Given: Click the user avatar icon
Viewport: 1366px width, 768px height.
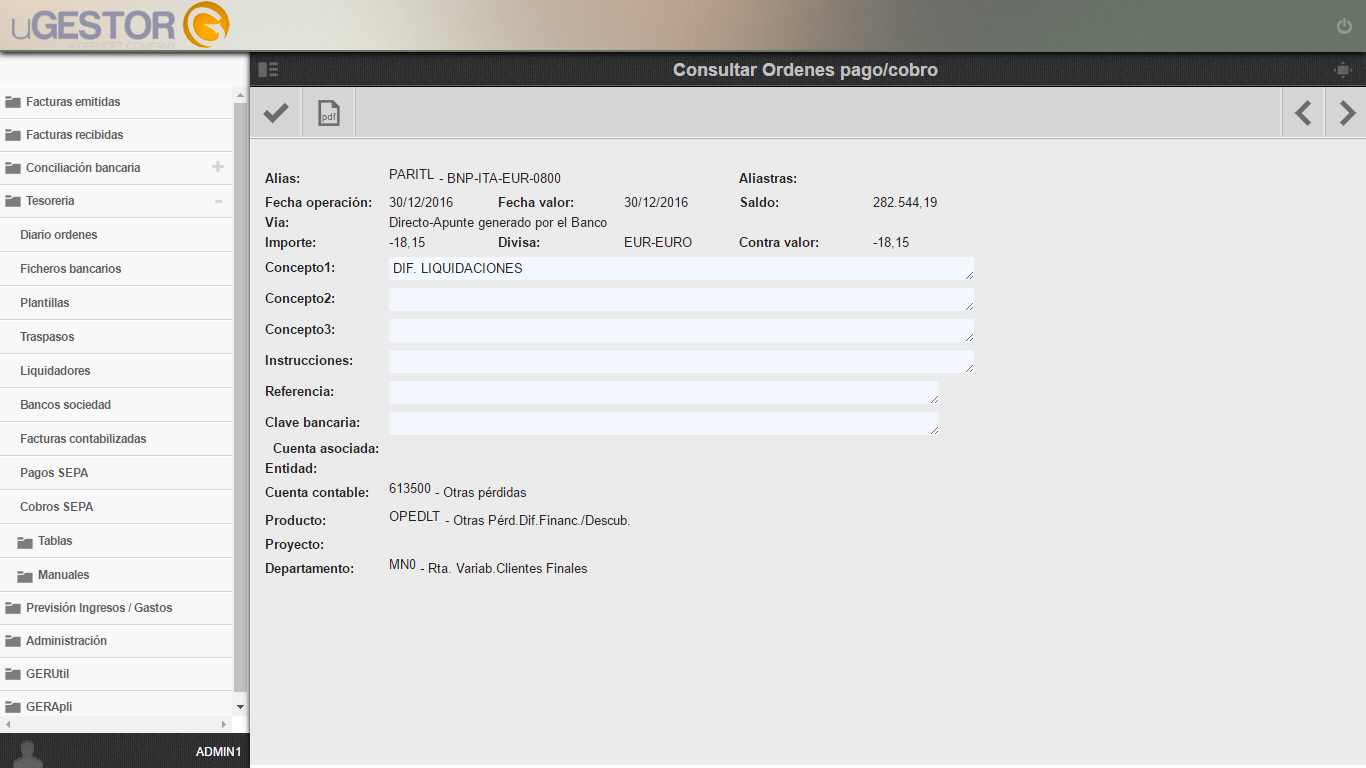Looking at the screenshot, I should click(30, 752).
